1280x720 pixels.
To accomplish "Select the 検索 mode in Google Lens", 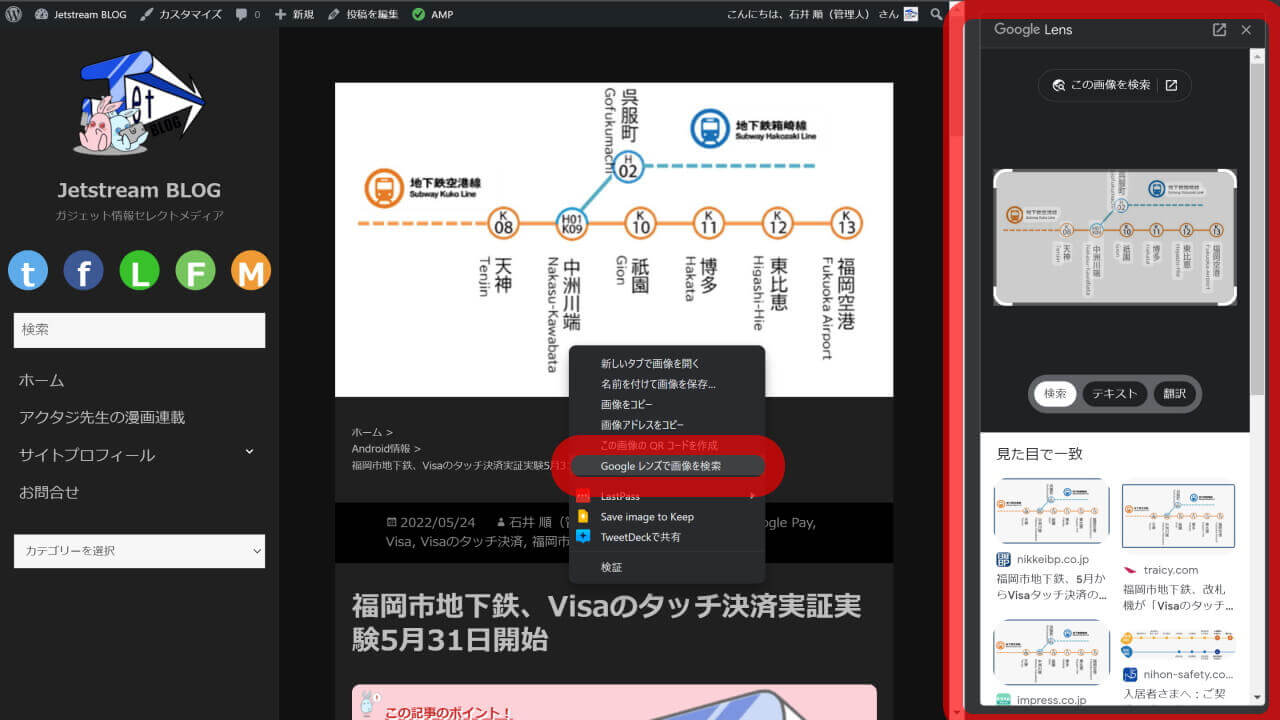I will [x=1055, y=394].
